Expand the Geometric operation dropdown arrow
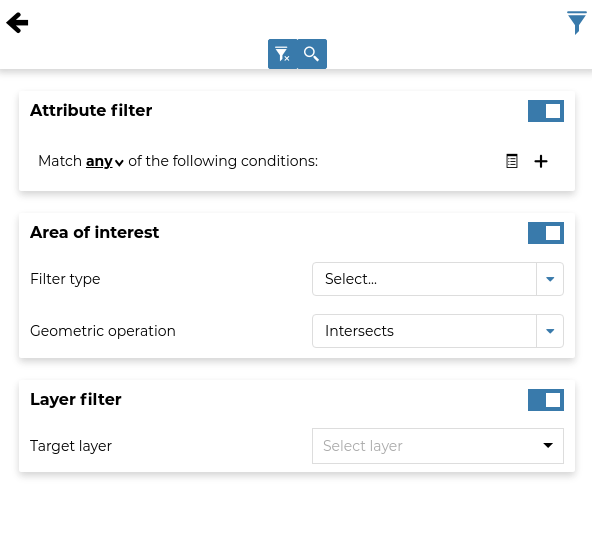Screen dimensions: 592x545 click(550, 331)
